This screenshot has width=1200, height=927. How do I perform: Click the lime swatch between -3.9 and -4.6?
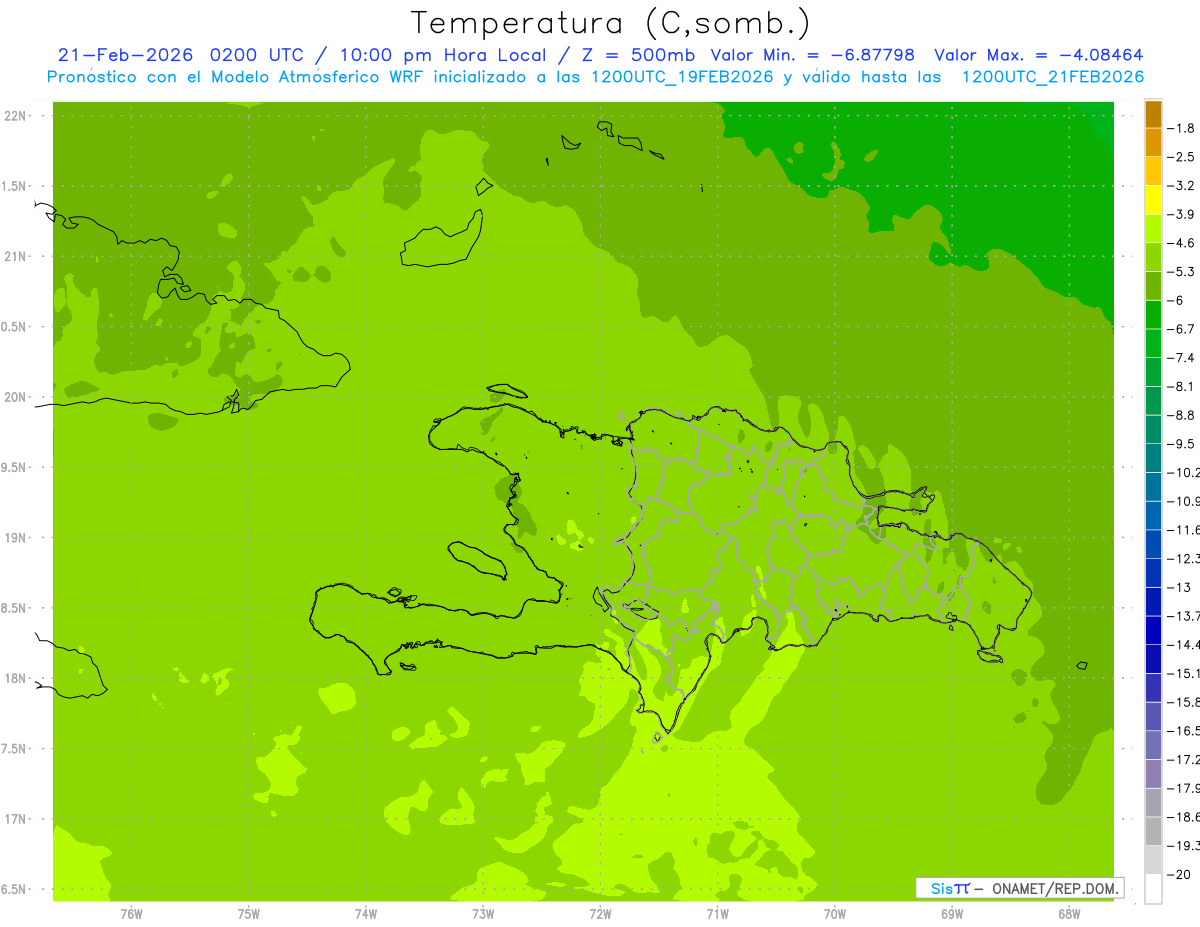click(x=1153, y=228)
